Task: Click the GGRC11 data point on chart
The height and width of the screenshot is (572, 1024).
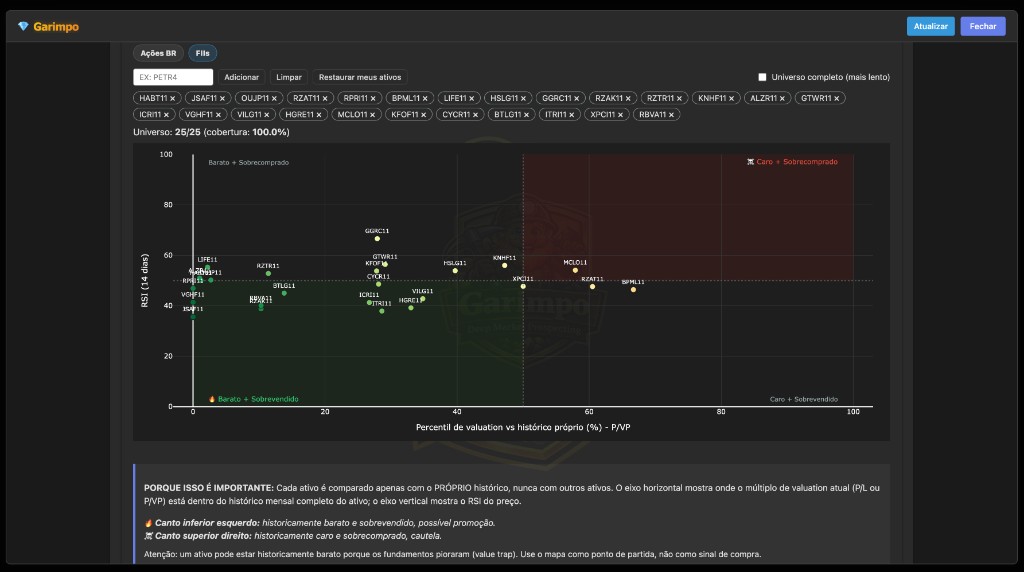Action: (377, 239)
